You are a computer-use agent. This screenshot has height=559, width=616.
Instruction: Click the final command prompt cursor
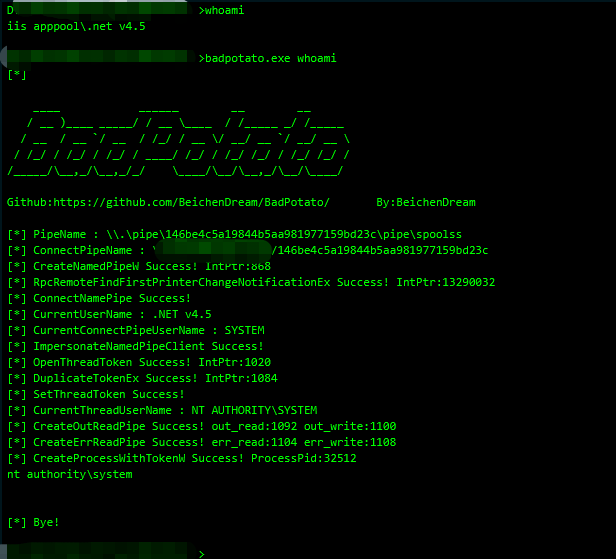(x=202, y=554)
